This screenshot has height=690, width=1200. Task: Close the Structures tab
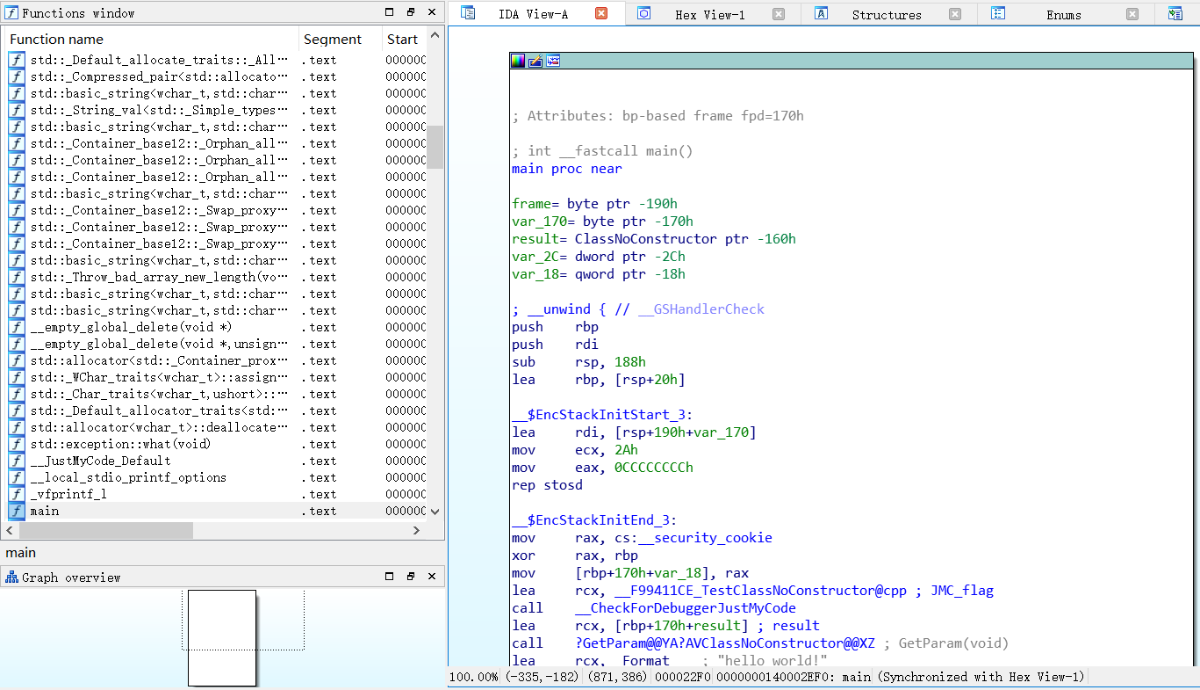tap(955, 14)
